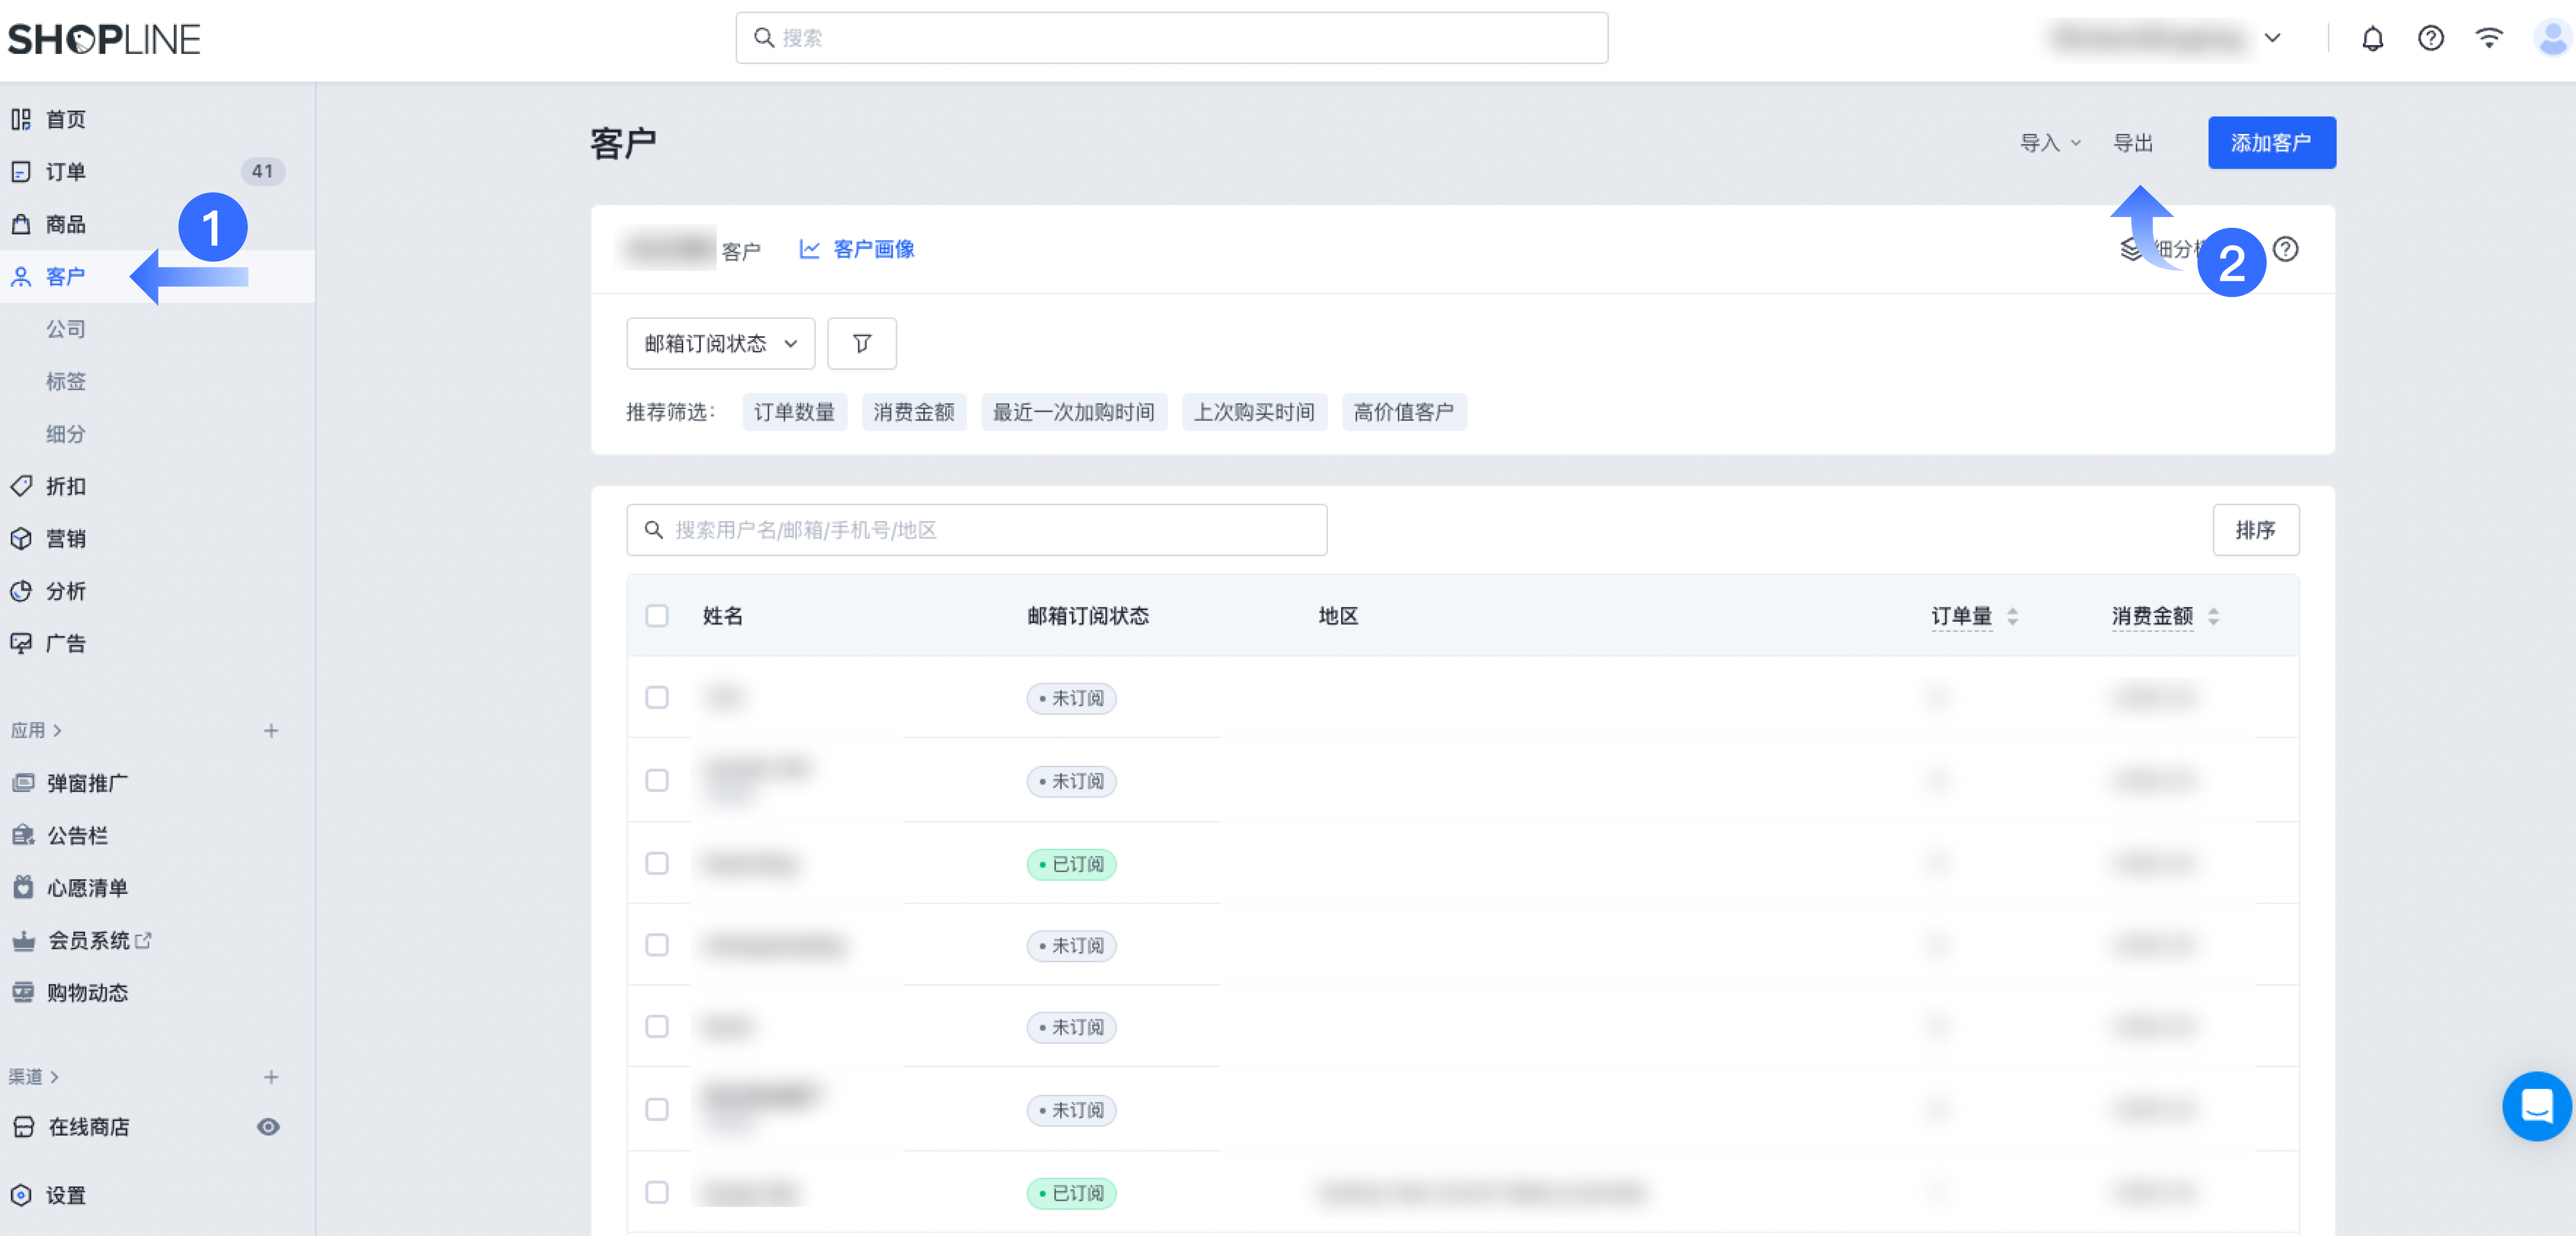The height and width of the screenshot is (1236, 2576).
Task: Expand the 导入 dropdown
Action: pyautogui.click(x=2051, y=143)
